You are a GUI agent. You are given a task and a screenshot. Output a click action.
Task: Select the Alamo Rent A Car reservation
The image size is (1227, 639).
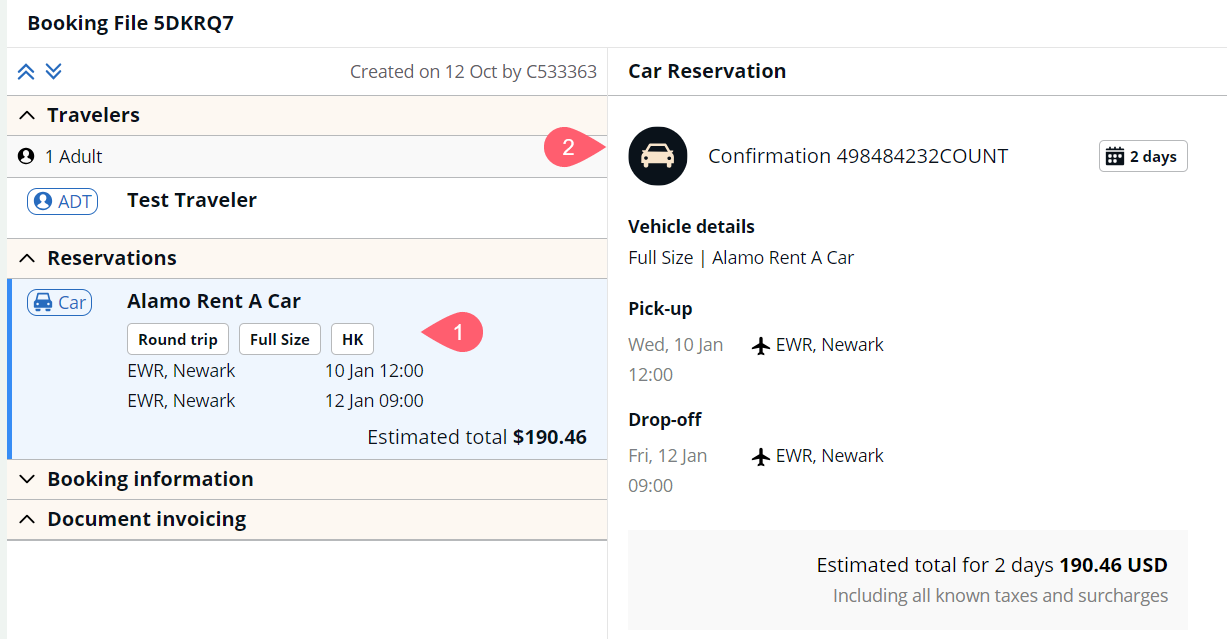tap(307, 369)
